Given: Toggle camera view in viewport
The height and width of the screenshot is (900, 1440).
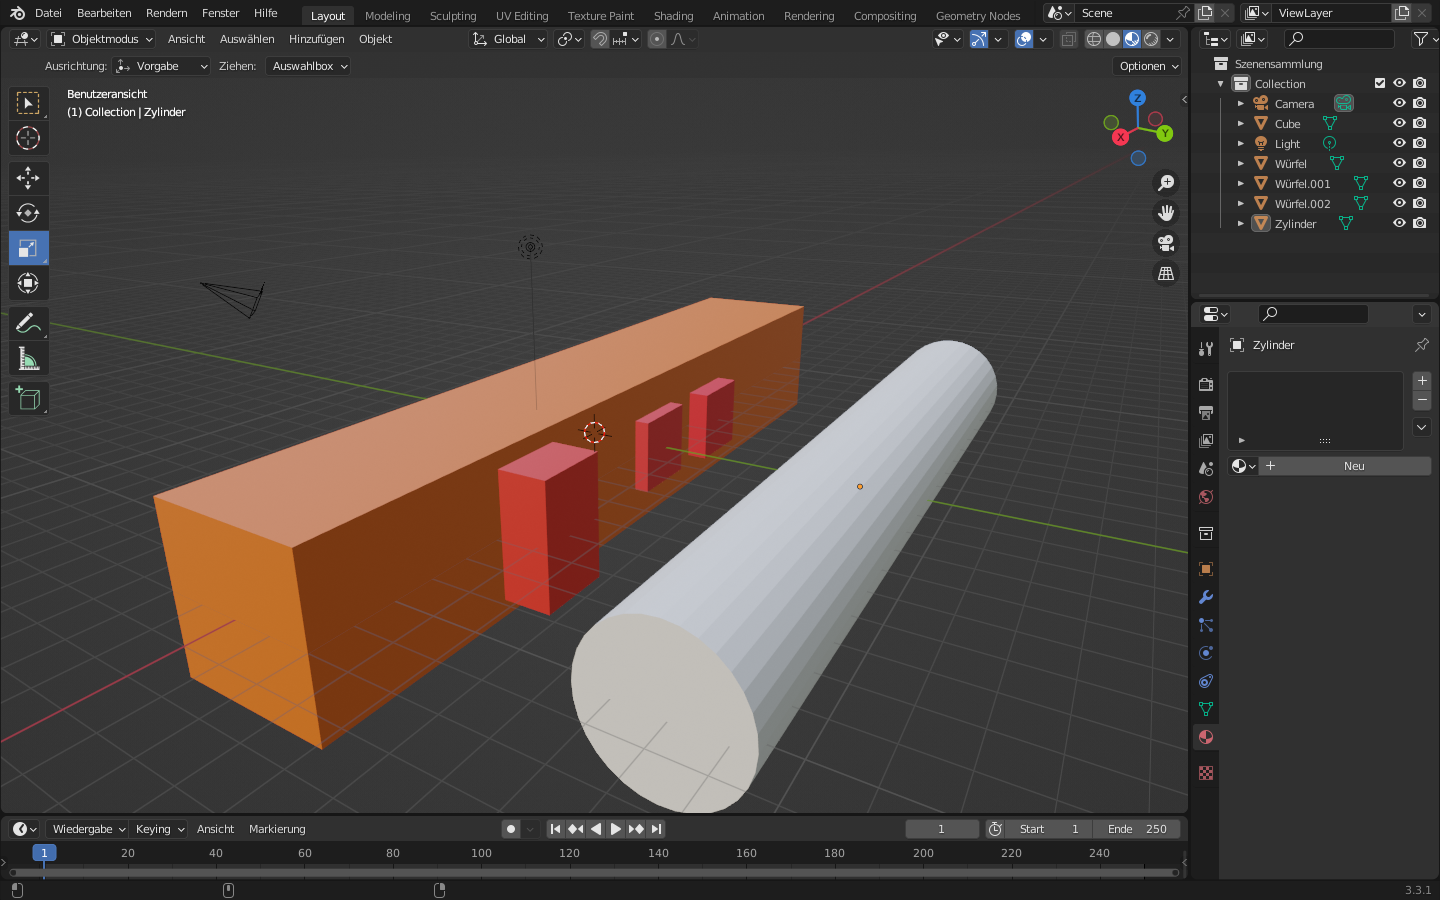Looking at the screenshot, I should click(1166, 243).
